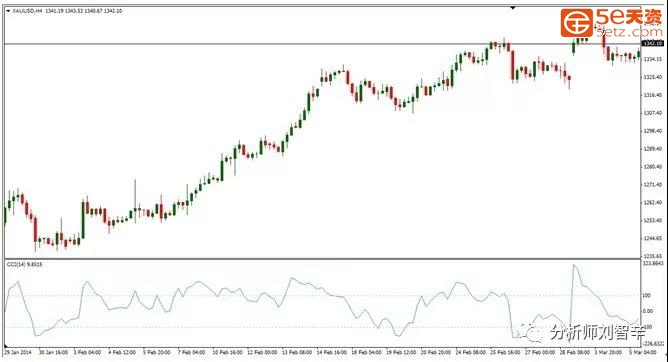The height and width of the screenshot is (362, 668).
Task: Click the 1235.65 price axis label
Action: tap(653, 256)
